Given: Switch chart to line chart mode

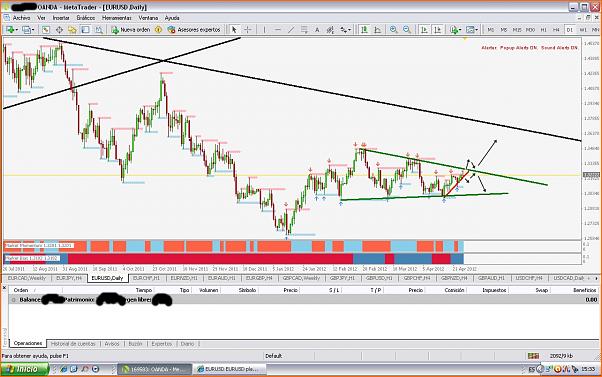Looking at the screenshot, I should (x=377, y=30).
